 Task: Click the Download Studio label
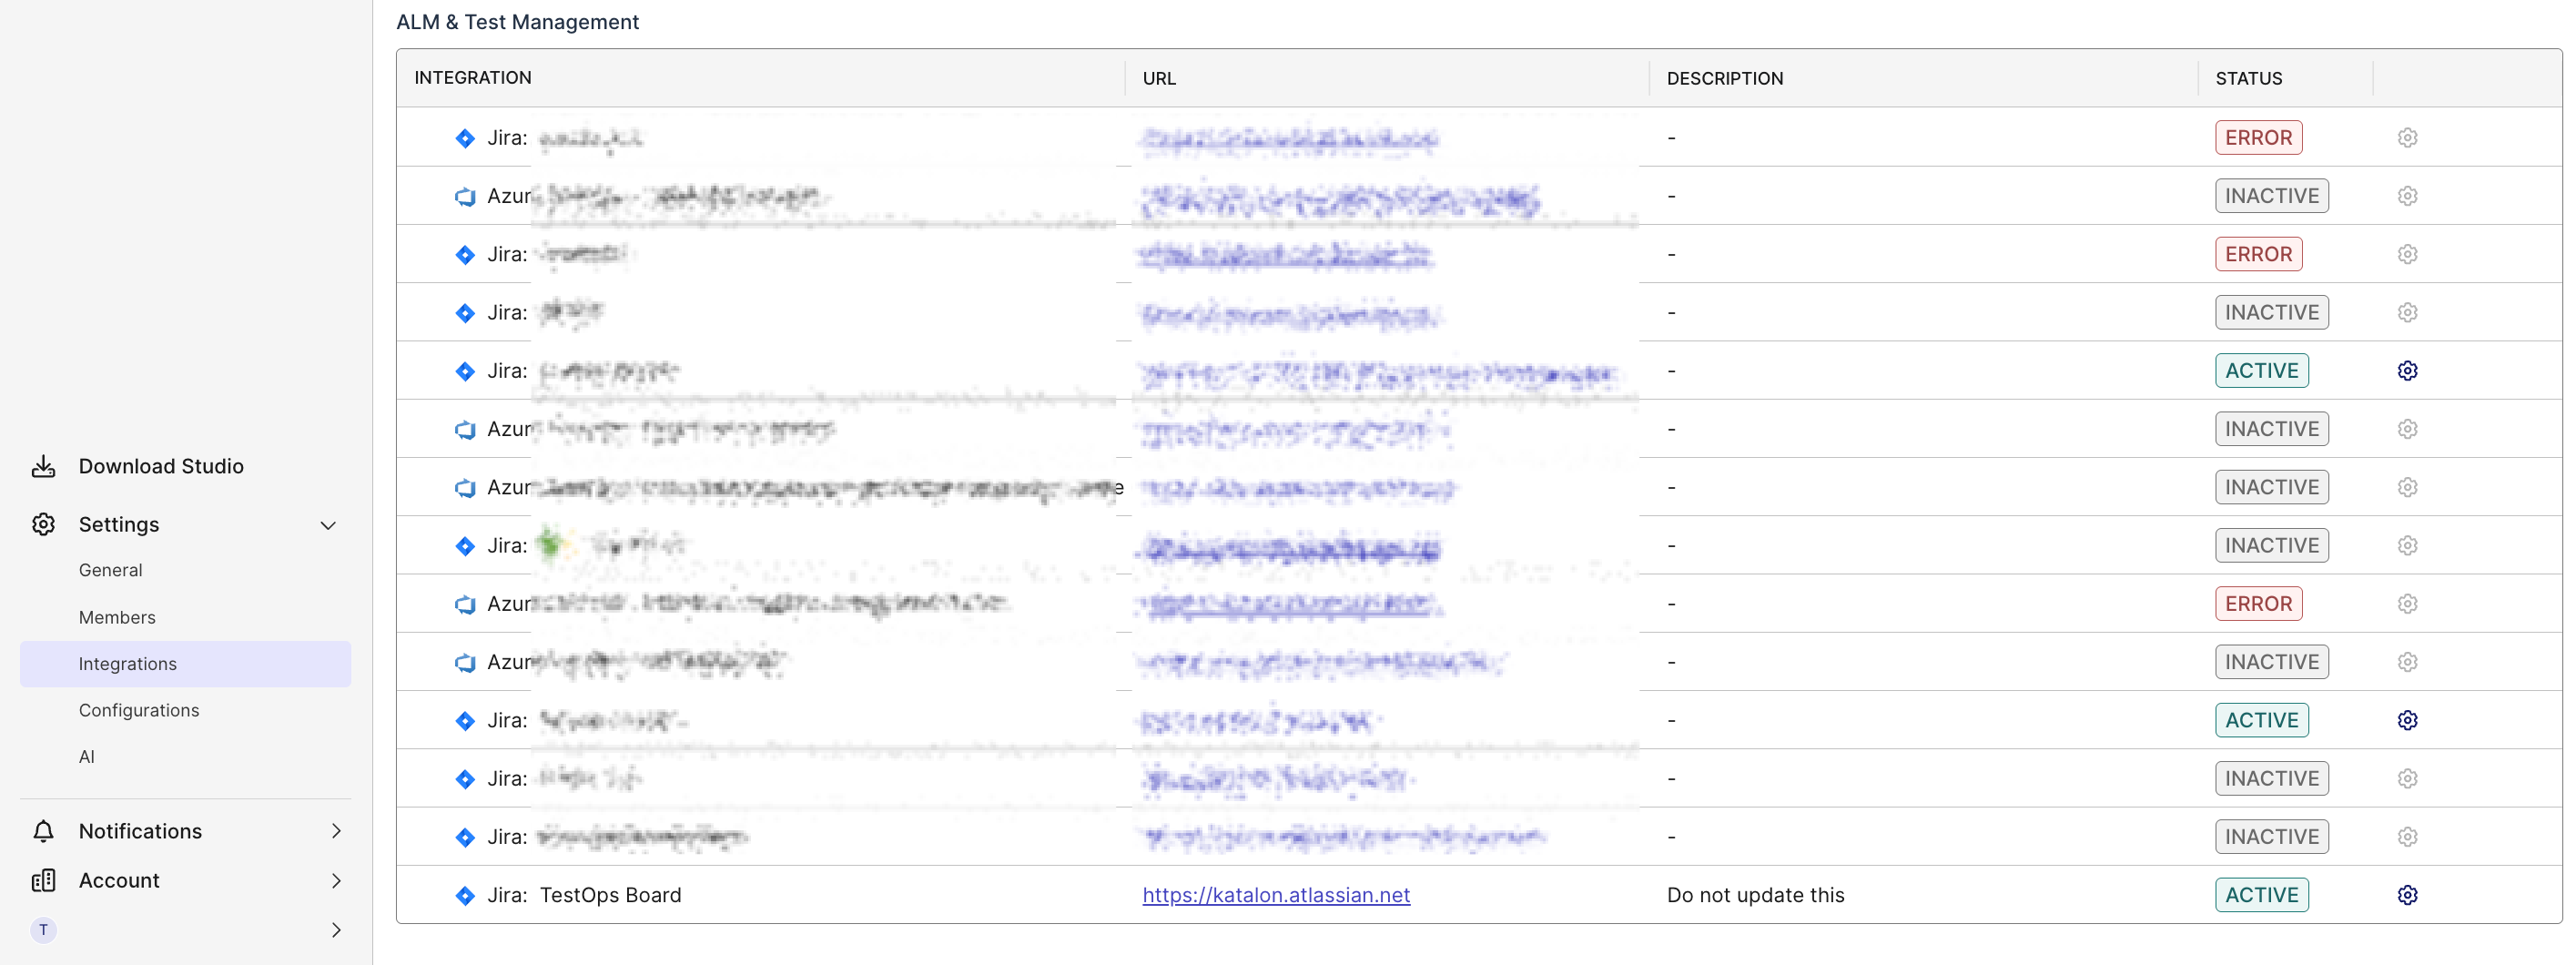tap(161, 467)
